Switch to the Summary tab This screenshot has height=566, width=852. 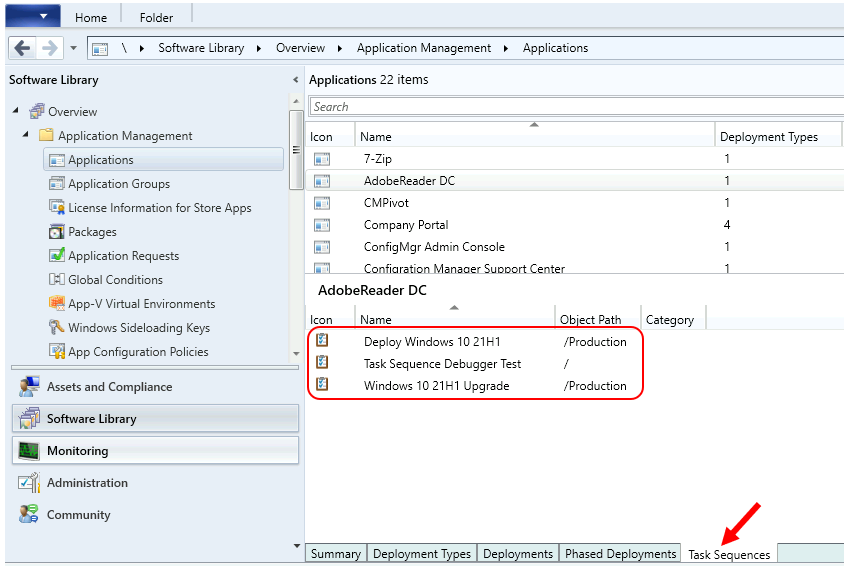tap(336, 554)
